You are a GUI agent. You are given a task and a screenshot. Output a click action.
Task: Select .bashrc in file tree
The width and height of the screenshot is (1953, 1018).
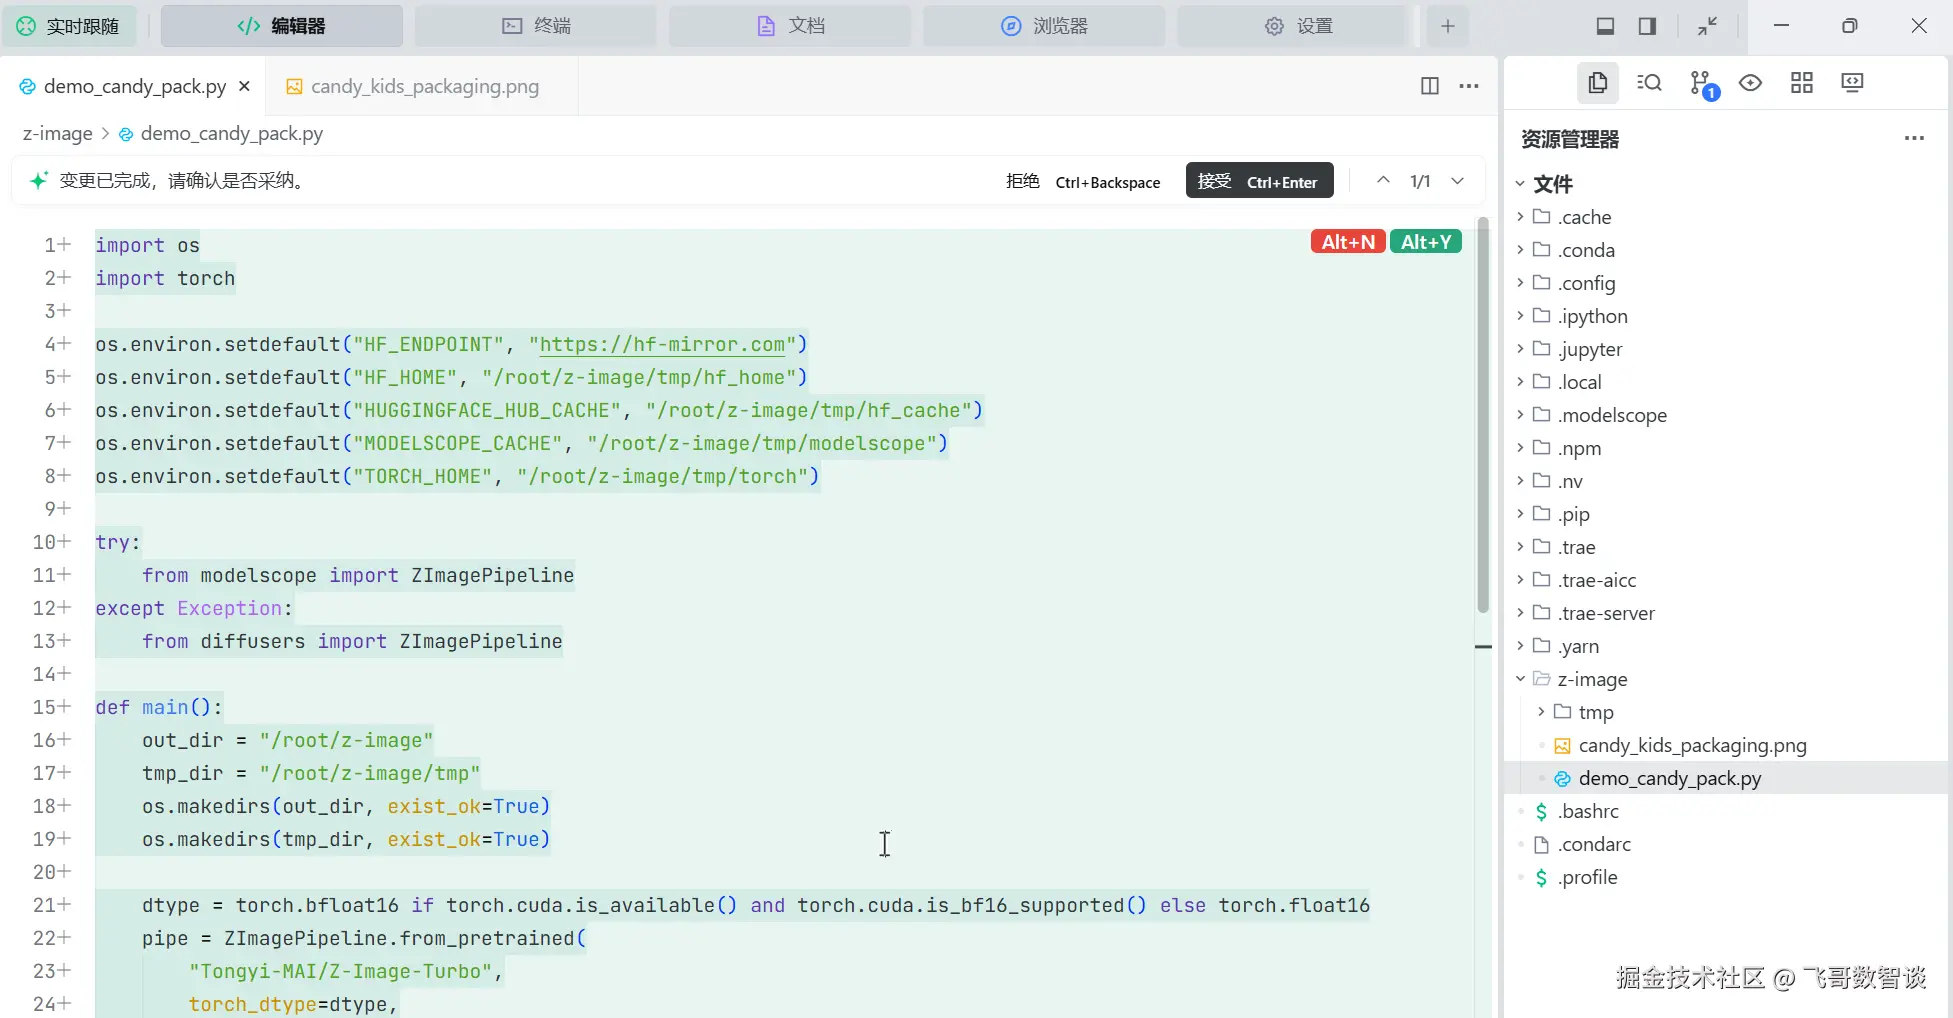(x=1587, y=811)
